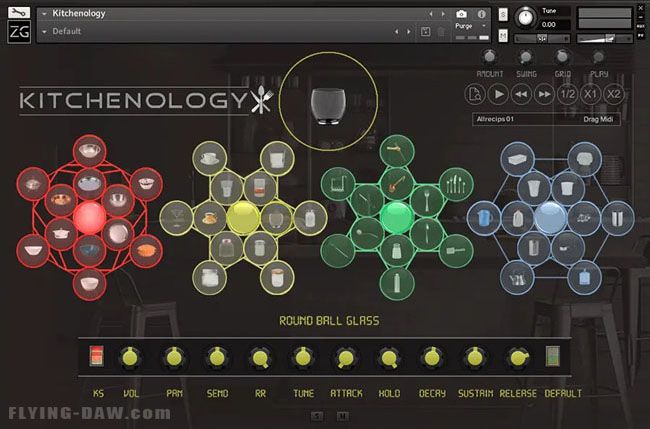Choose the single fork in the green cluster
Viewport: 650px width, 429px height.
pyautogui.click(x=427, y=201)
